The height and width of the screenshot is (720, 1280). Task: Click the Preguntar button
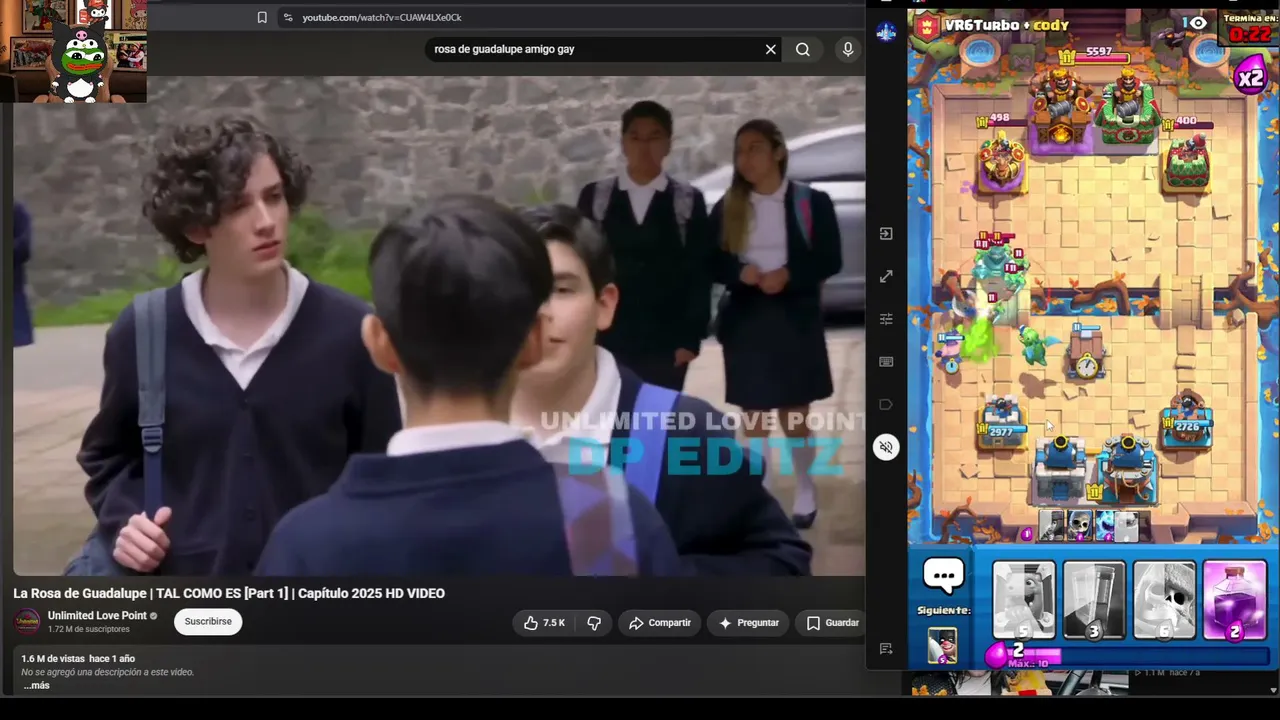pos(749,623)
